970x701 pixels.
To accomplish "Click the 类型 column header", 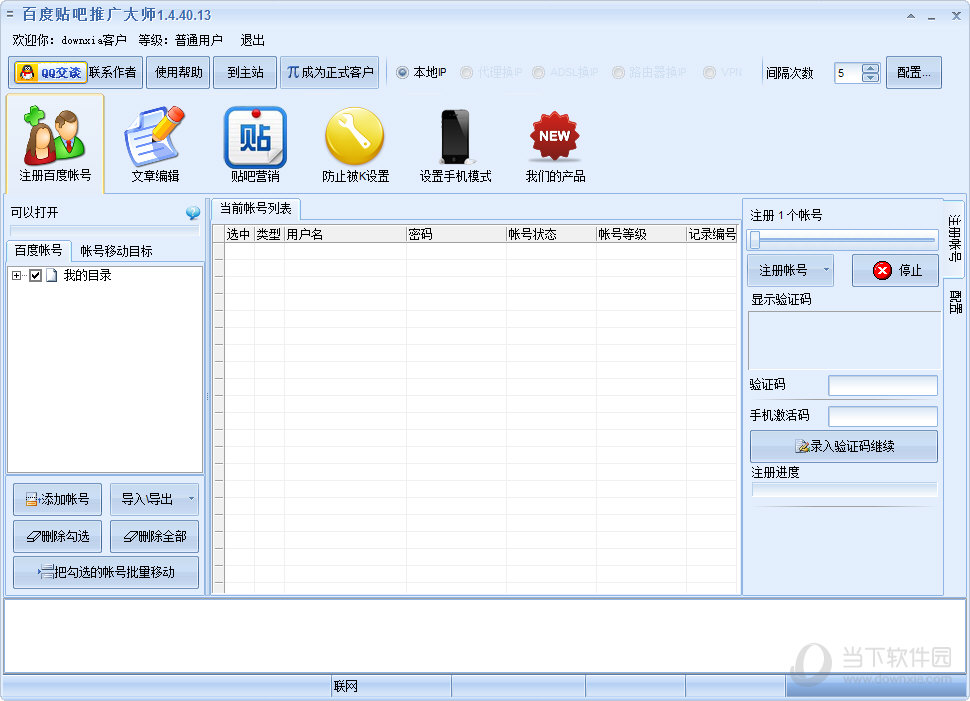I will click(x=269, y=234).
